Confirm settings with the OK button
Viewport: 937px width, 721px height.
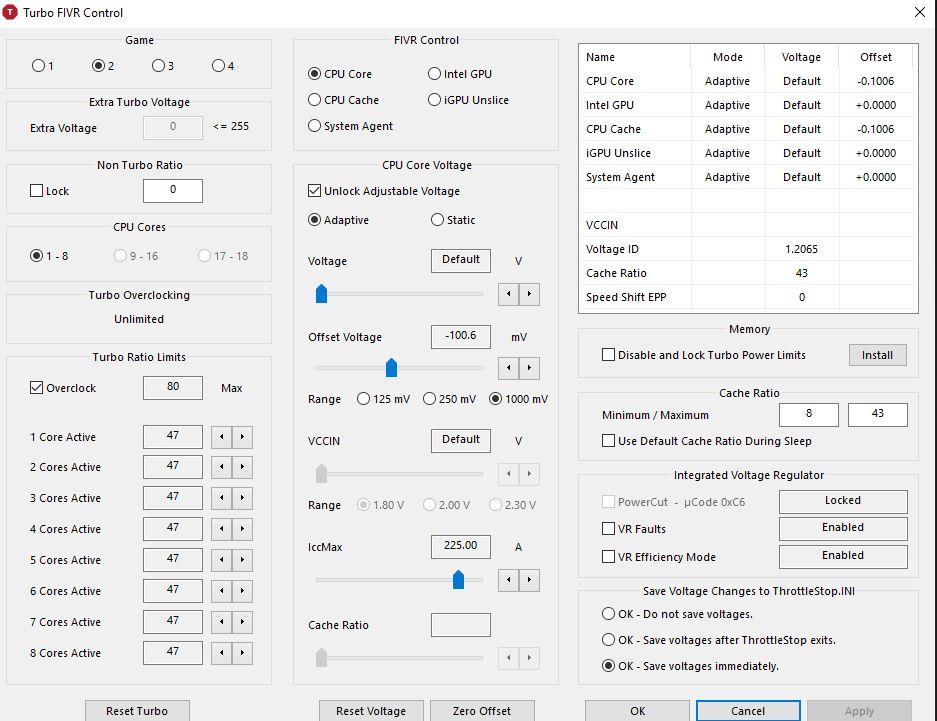pos(638,711)
